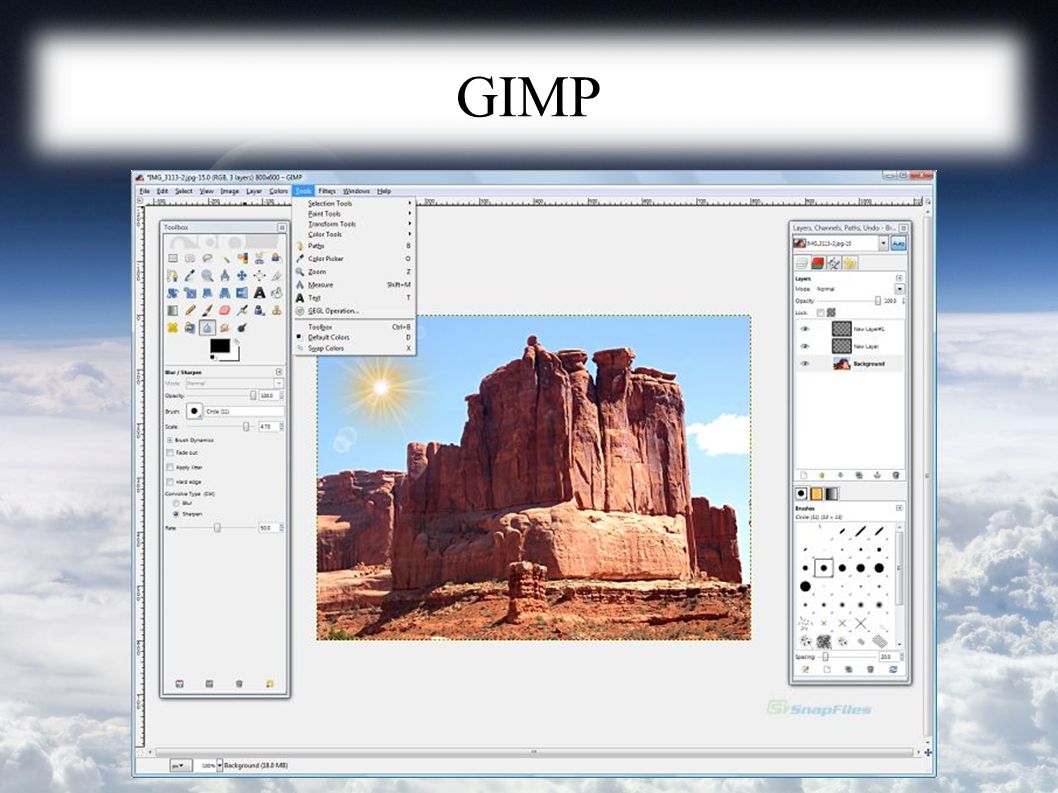Image resolution: width=1058 pixels, height=793 pixels.
Task: Select the Alignment tool
Action: click(259, 275)
